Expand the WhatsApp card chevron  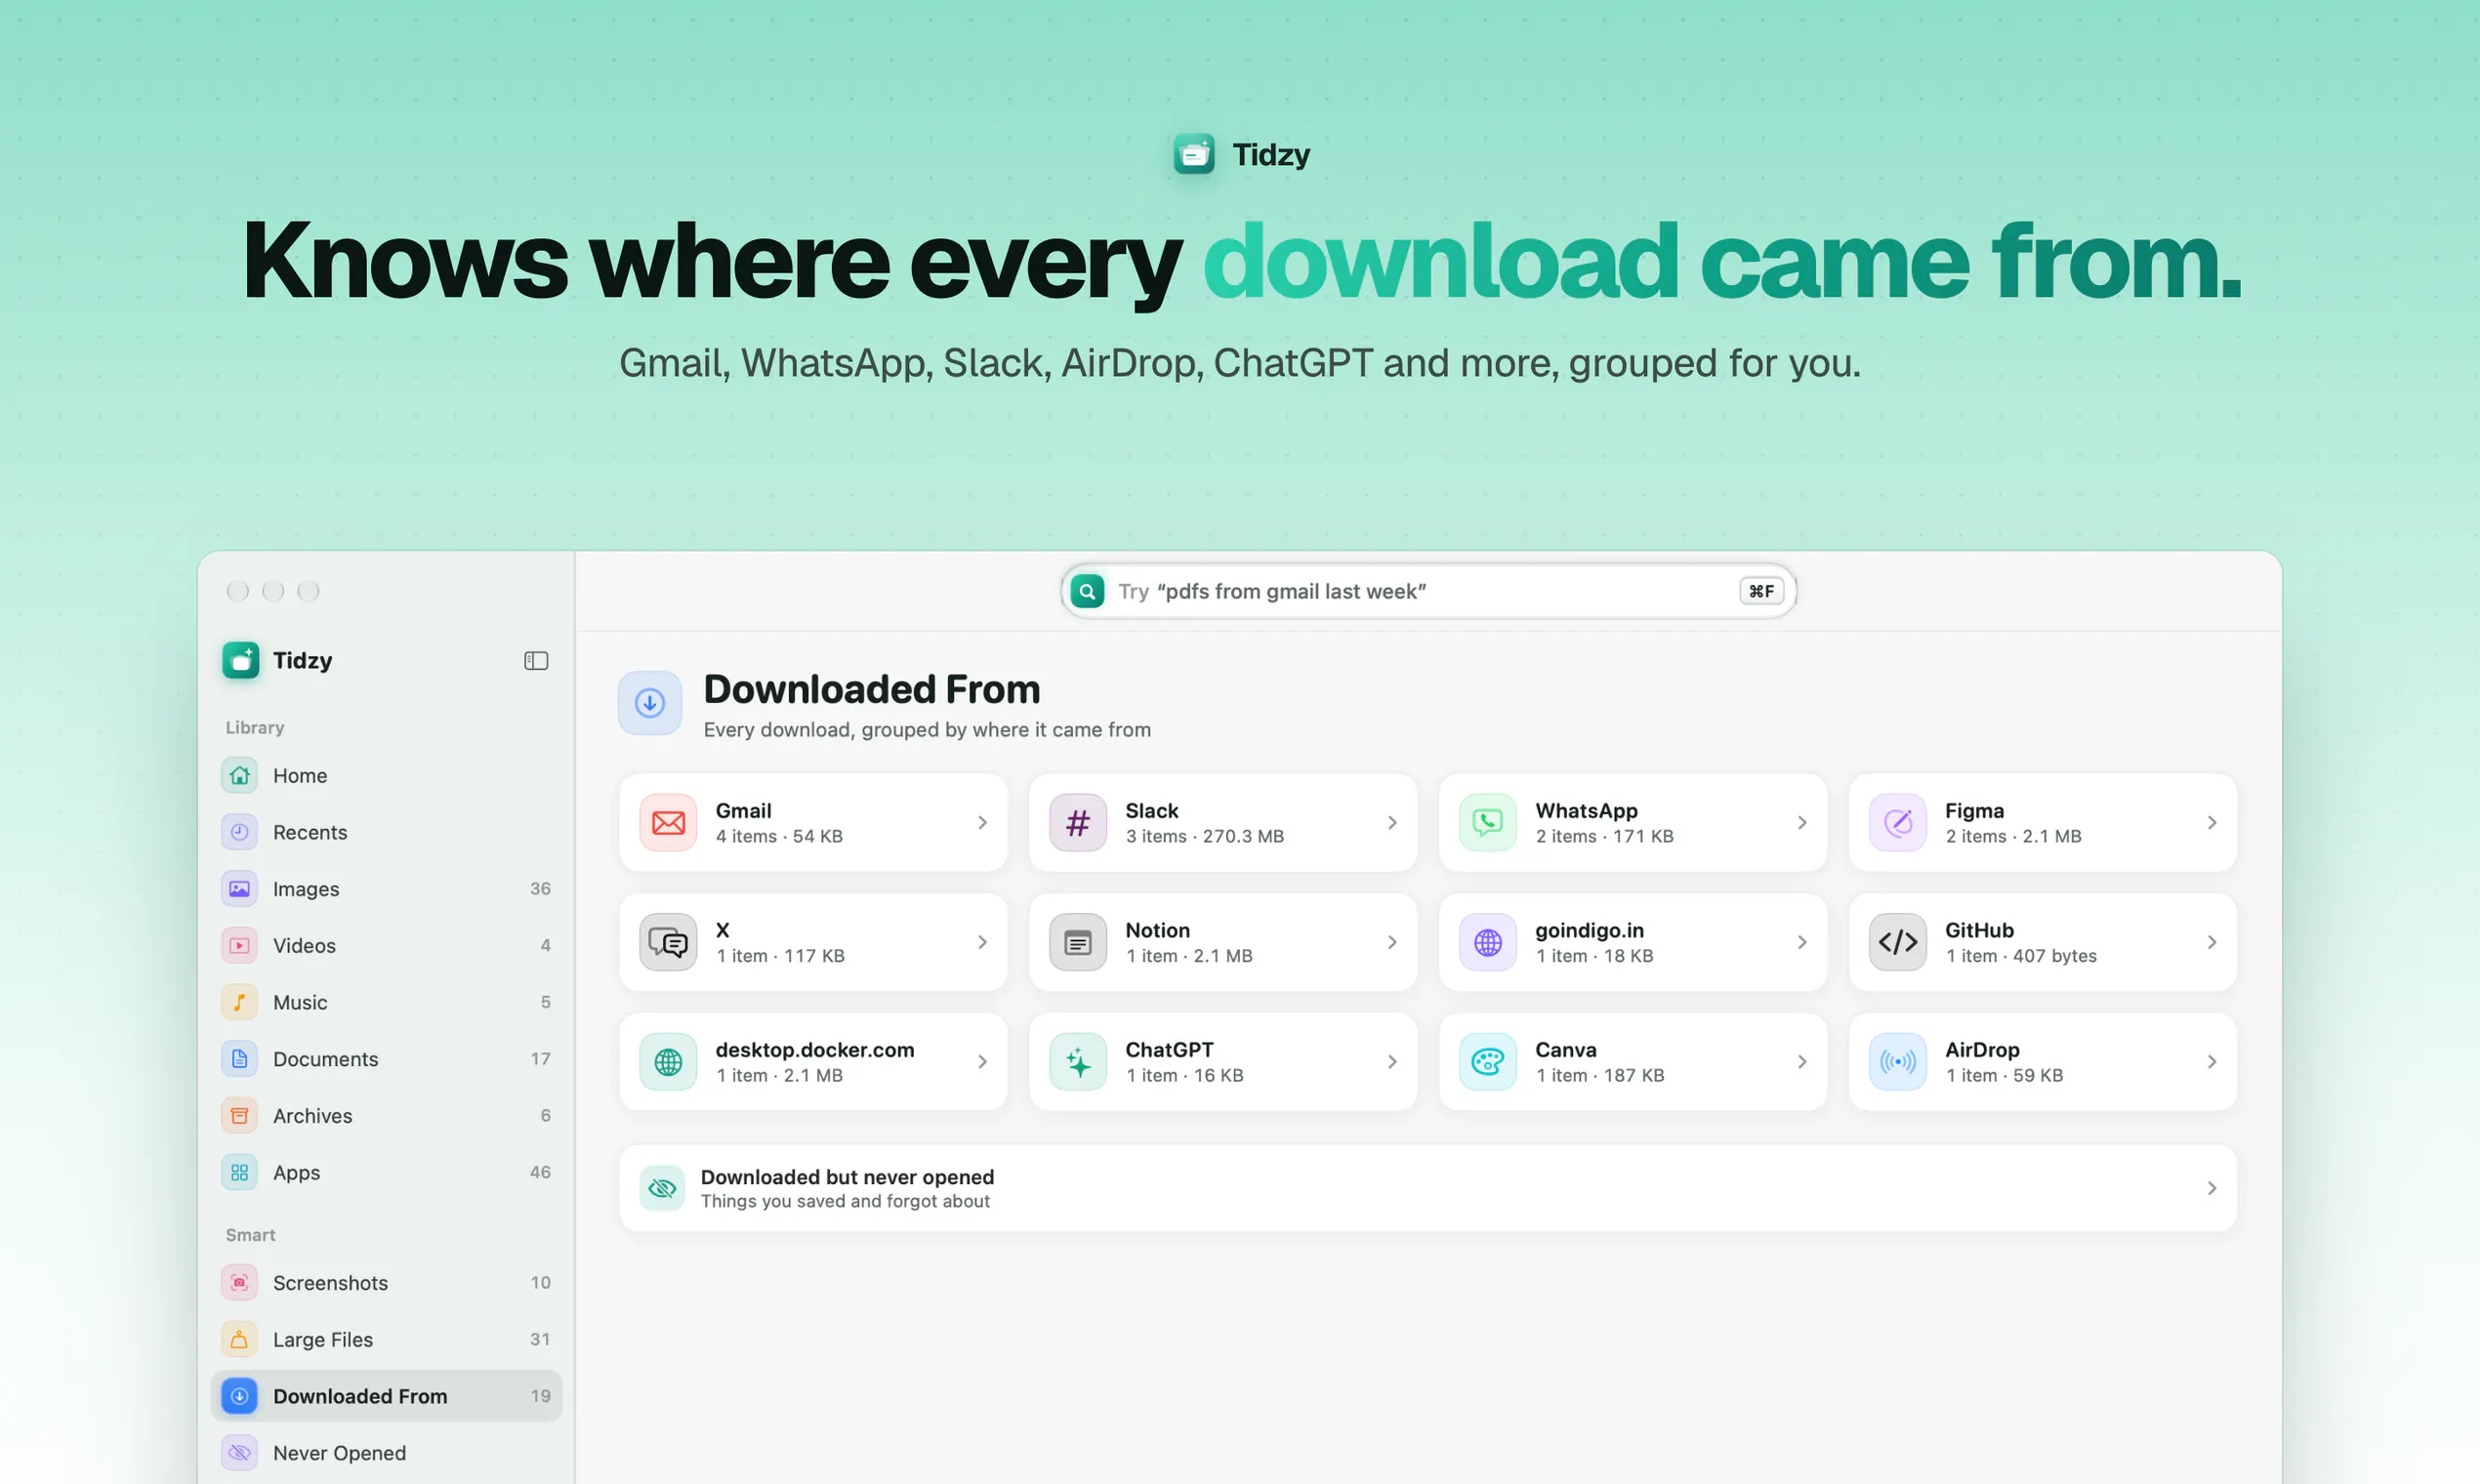coord(1802,822)
